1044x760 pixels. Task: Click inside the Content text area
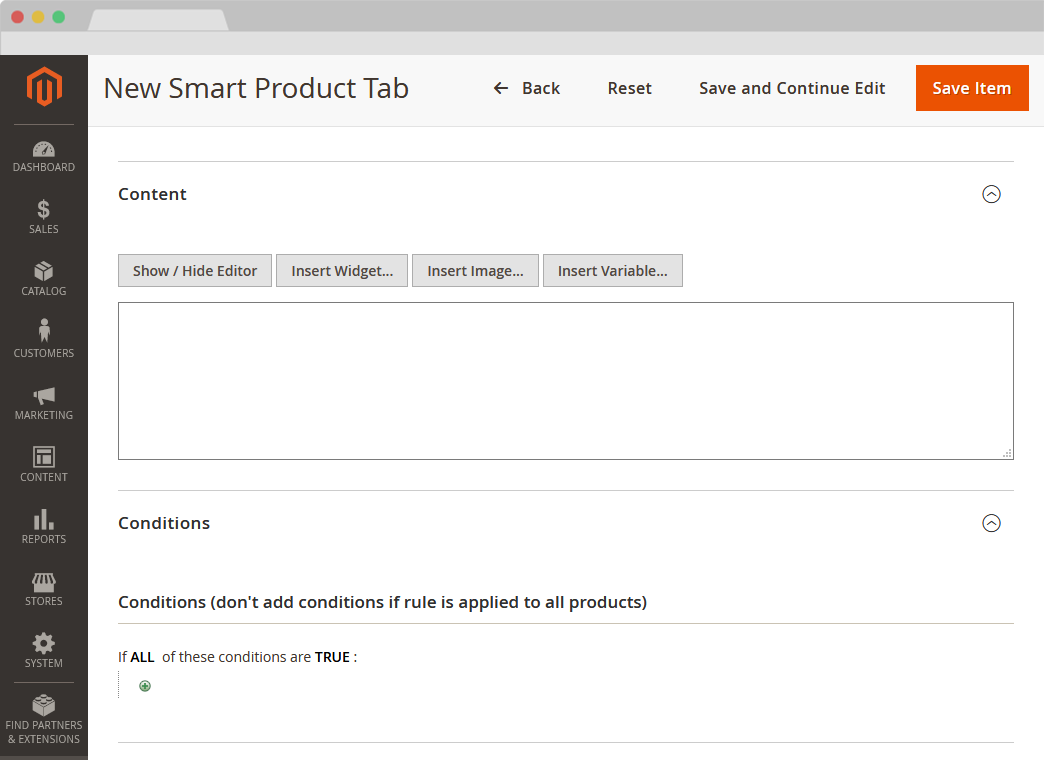(x=565, y=380)
